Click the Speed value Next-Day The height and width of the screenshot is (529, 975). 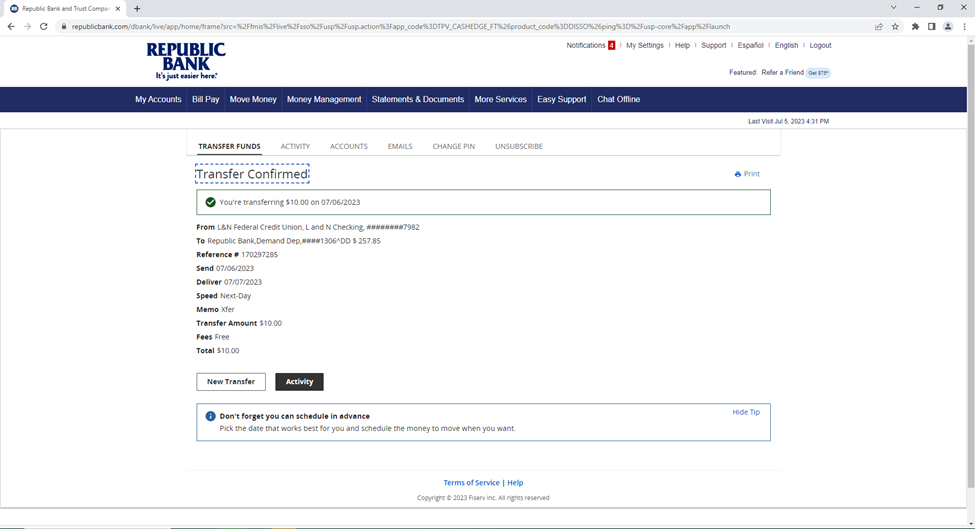tap(236, 296)
